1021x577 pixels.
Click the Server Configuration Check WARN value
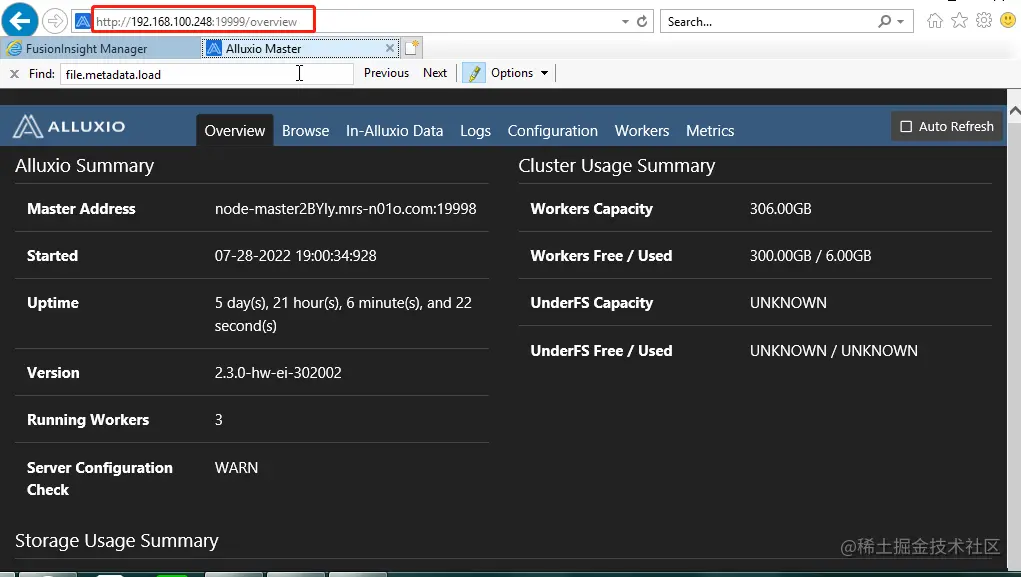point(236,468)
